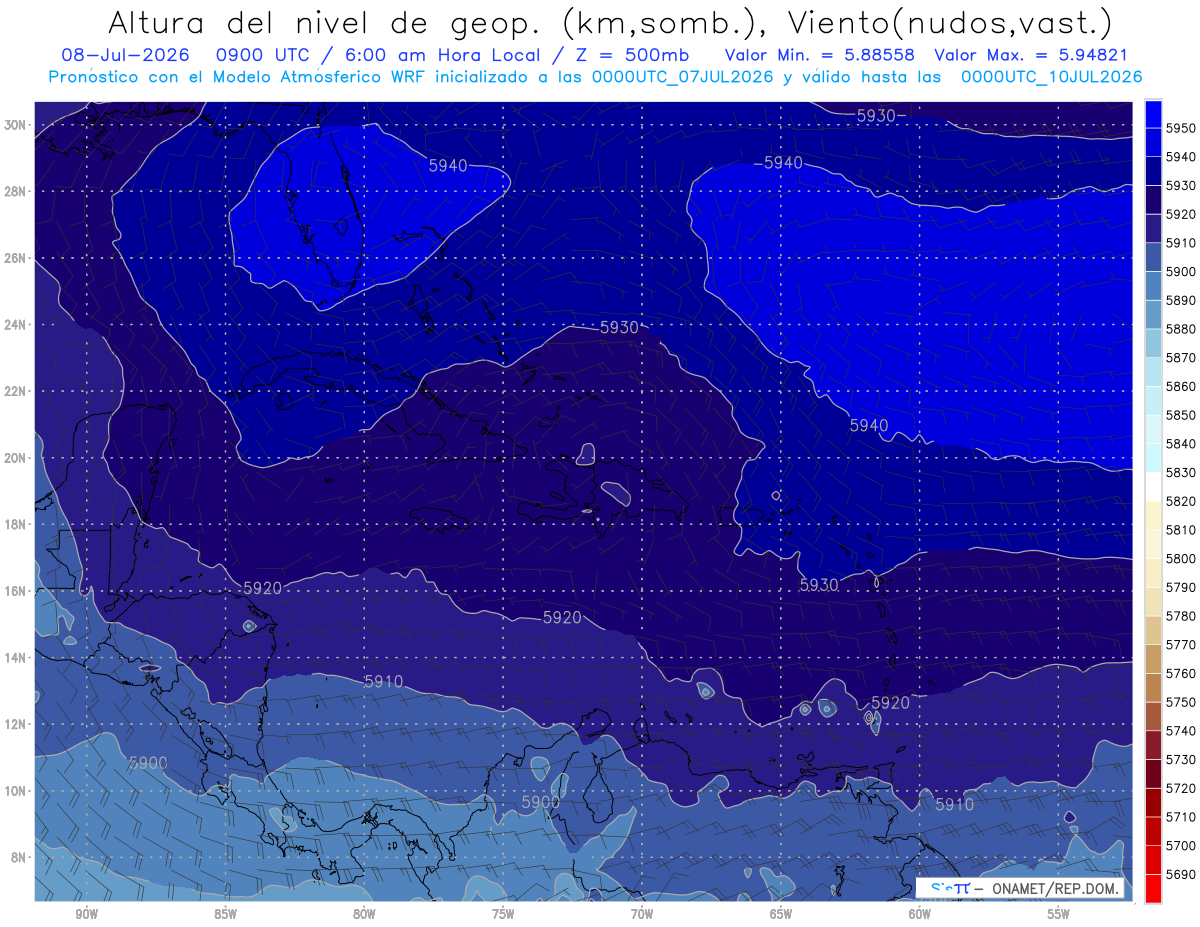
Task: Click the '28N' latitude axis label
Action: click(x=15, y=191)
